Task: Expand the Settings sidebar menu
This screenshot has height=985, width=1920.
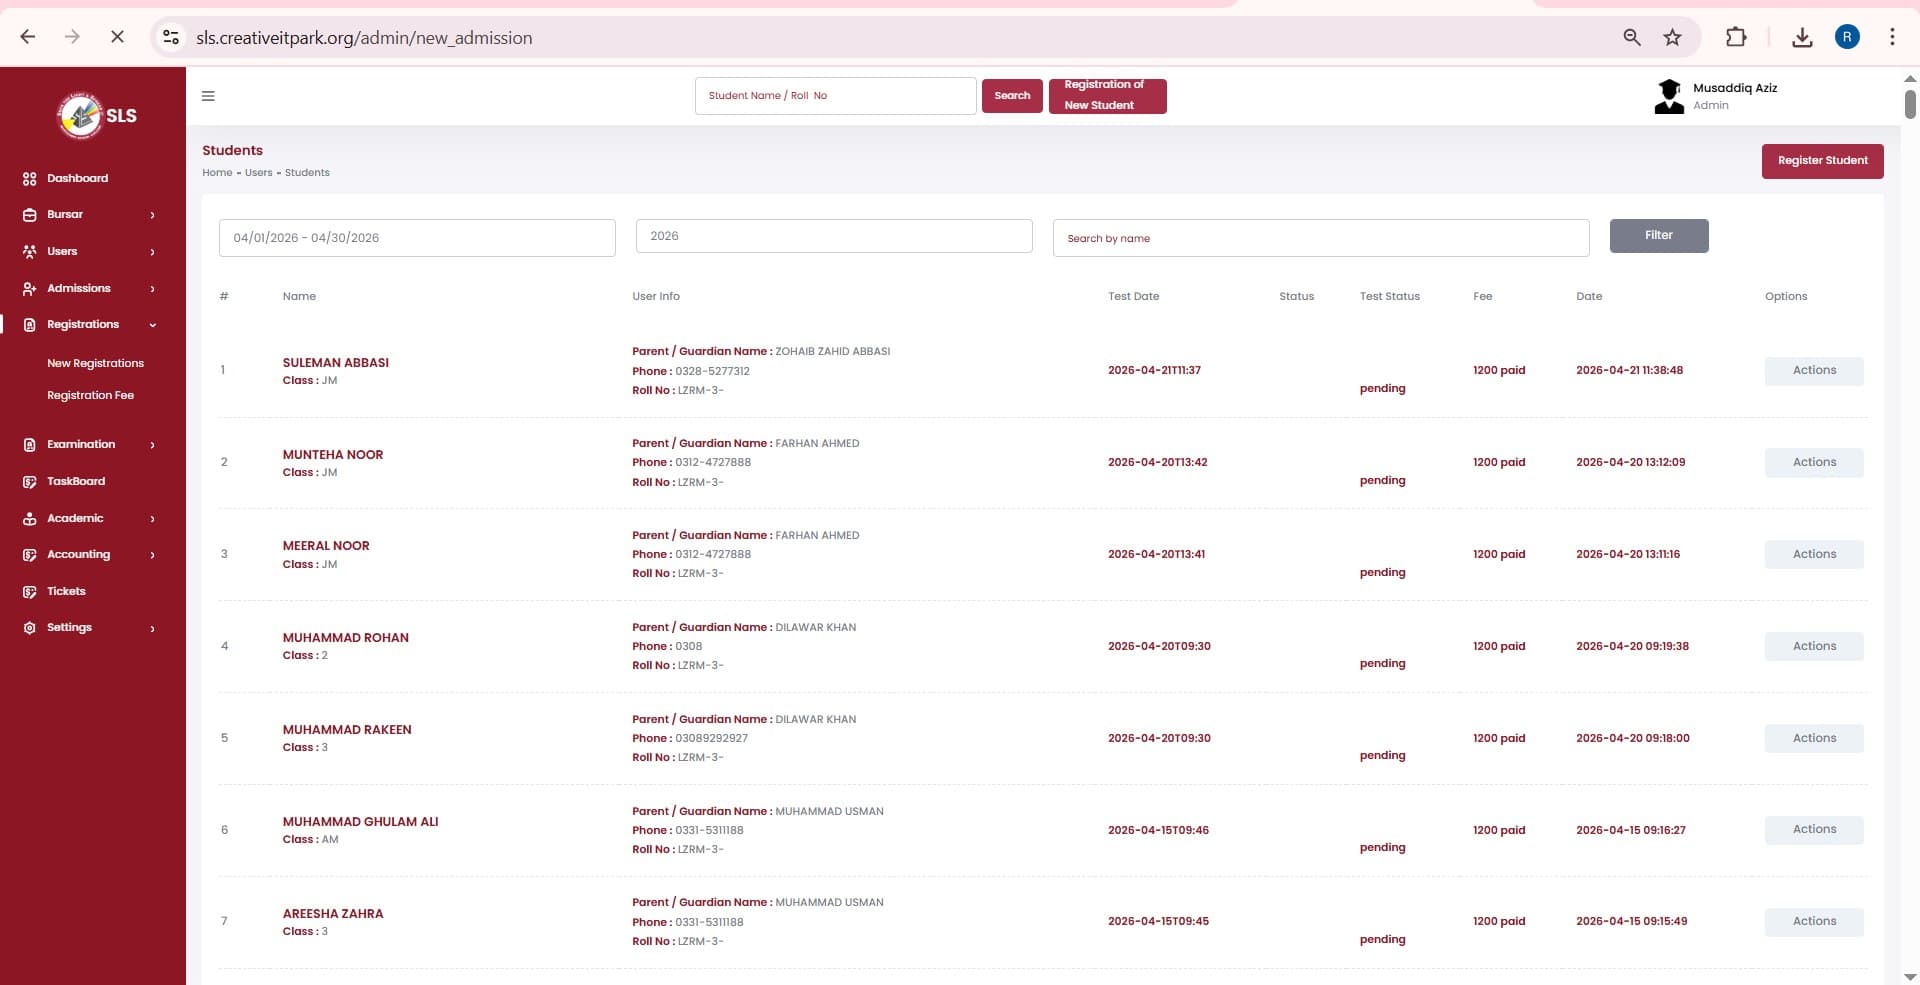Action: 90,628
